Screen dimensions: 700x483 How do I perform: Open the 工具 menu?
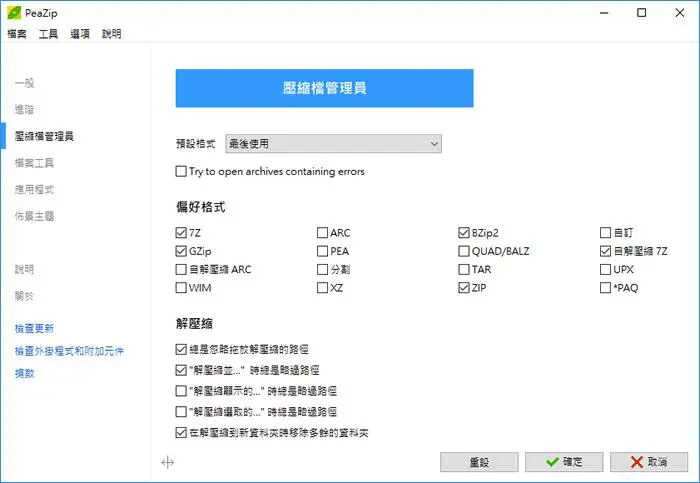coord(48,34)
